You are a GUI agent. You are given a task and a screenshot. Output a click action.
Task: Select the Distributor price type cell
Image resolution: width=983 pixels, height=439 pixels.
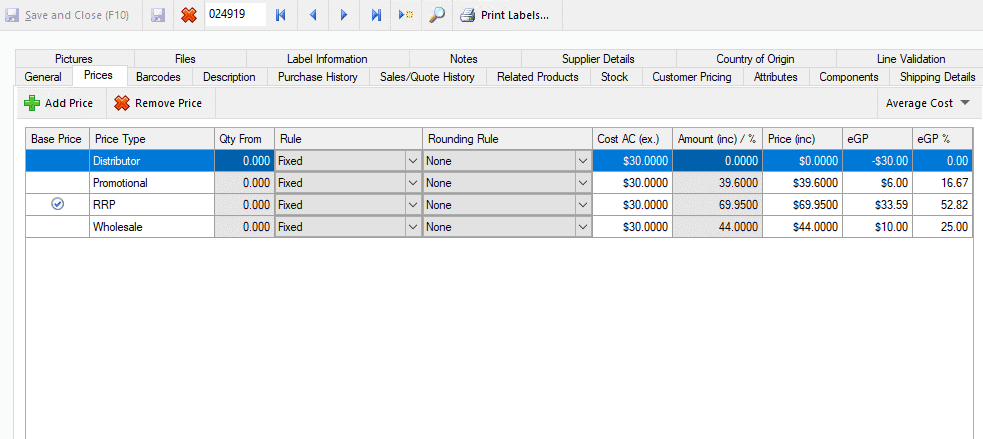point(152,161)
